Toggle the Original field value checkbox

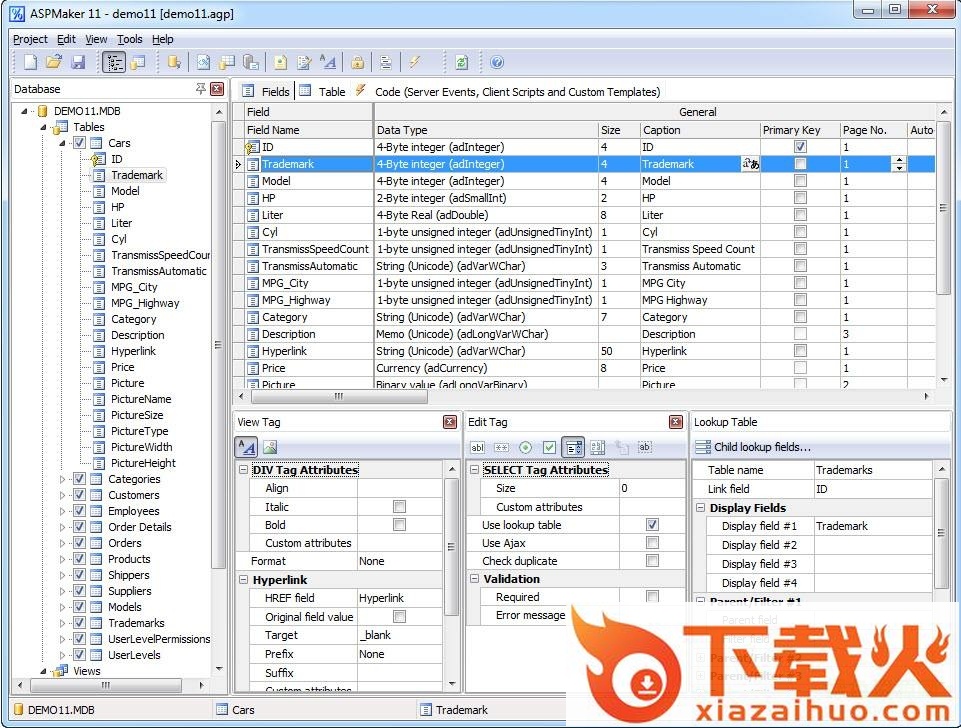click(x=399, y=616)
